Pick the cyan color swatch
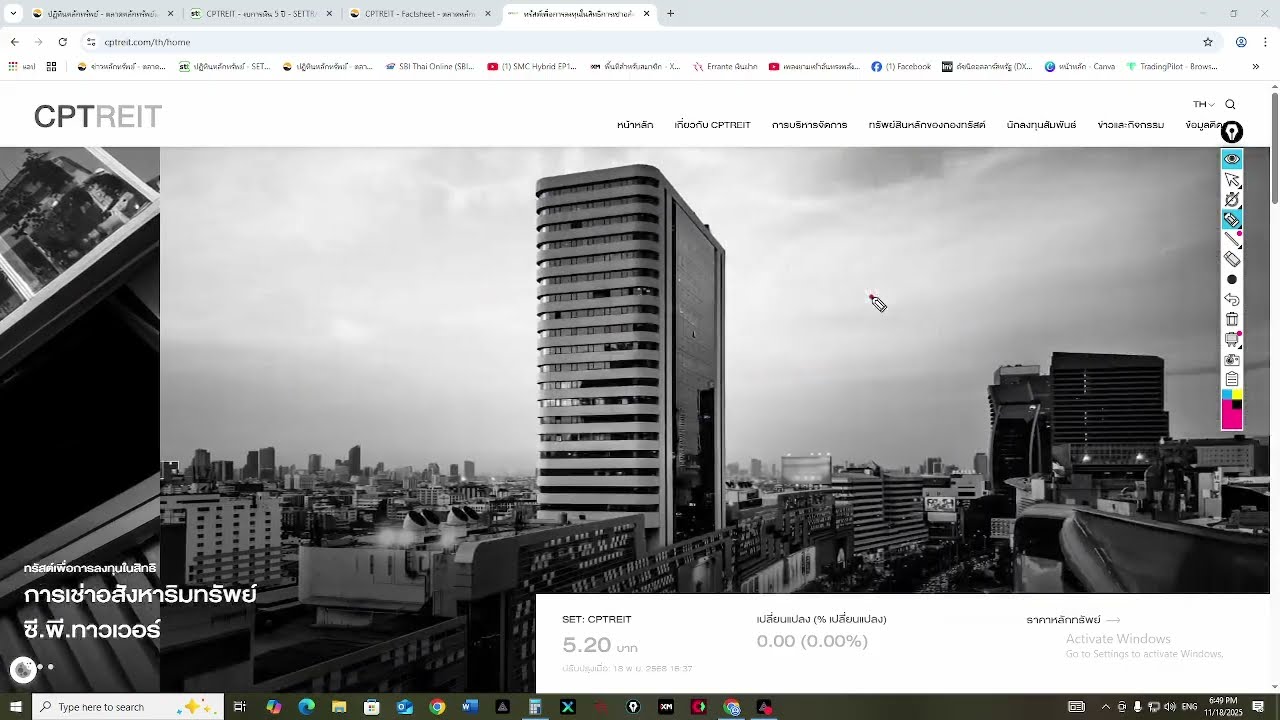 click(x=1227, y=395)
